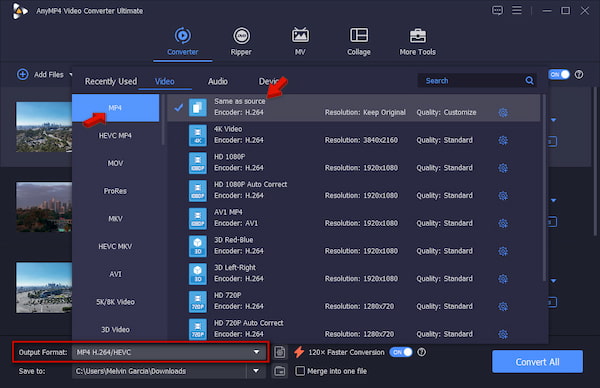Switch to Audio tab
This screenshot has height=388, width=600.
tap(218, 81)
